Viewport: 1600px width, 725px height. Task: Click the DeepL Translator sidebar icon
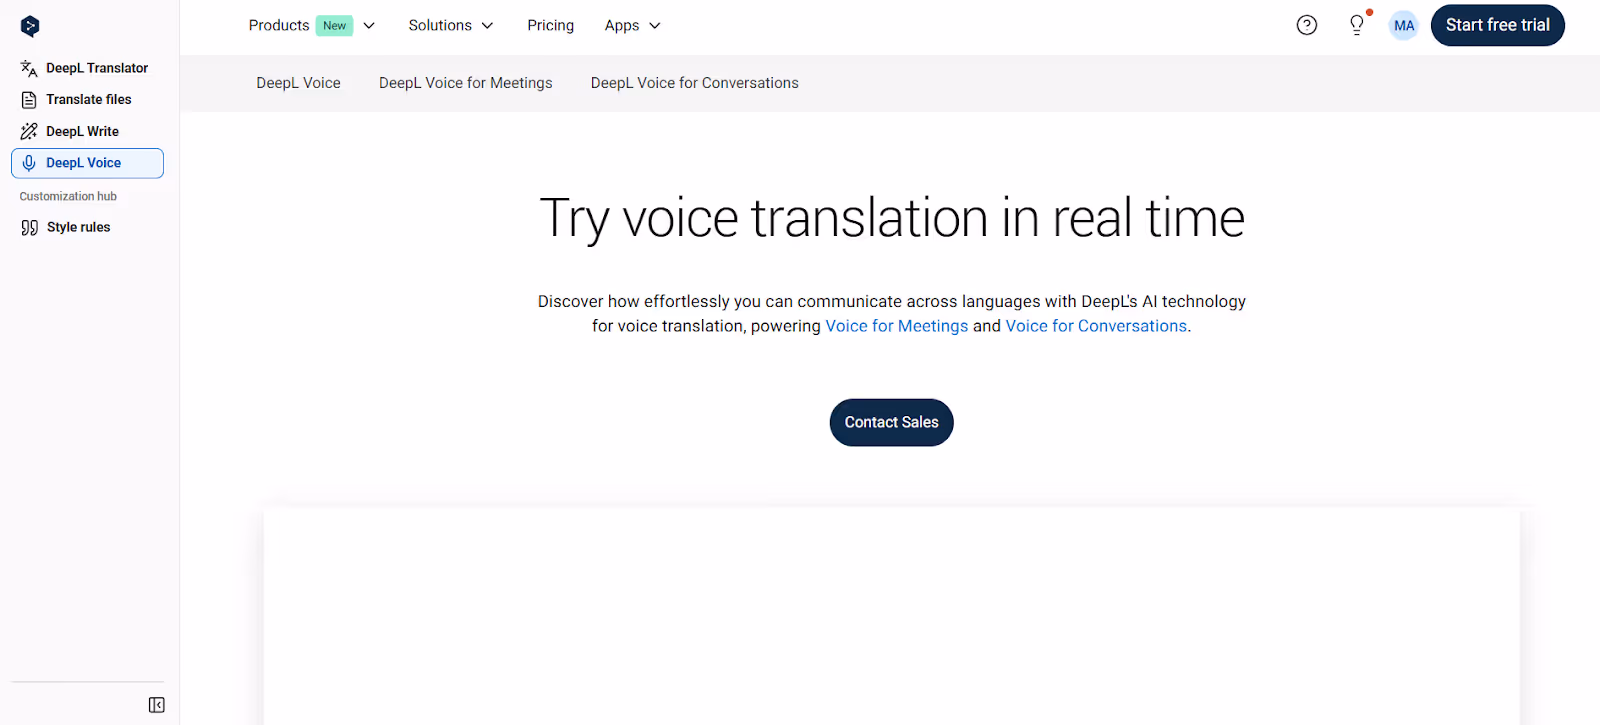[29, 68]
